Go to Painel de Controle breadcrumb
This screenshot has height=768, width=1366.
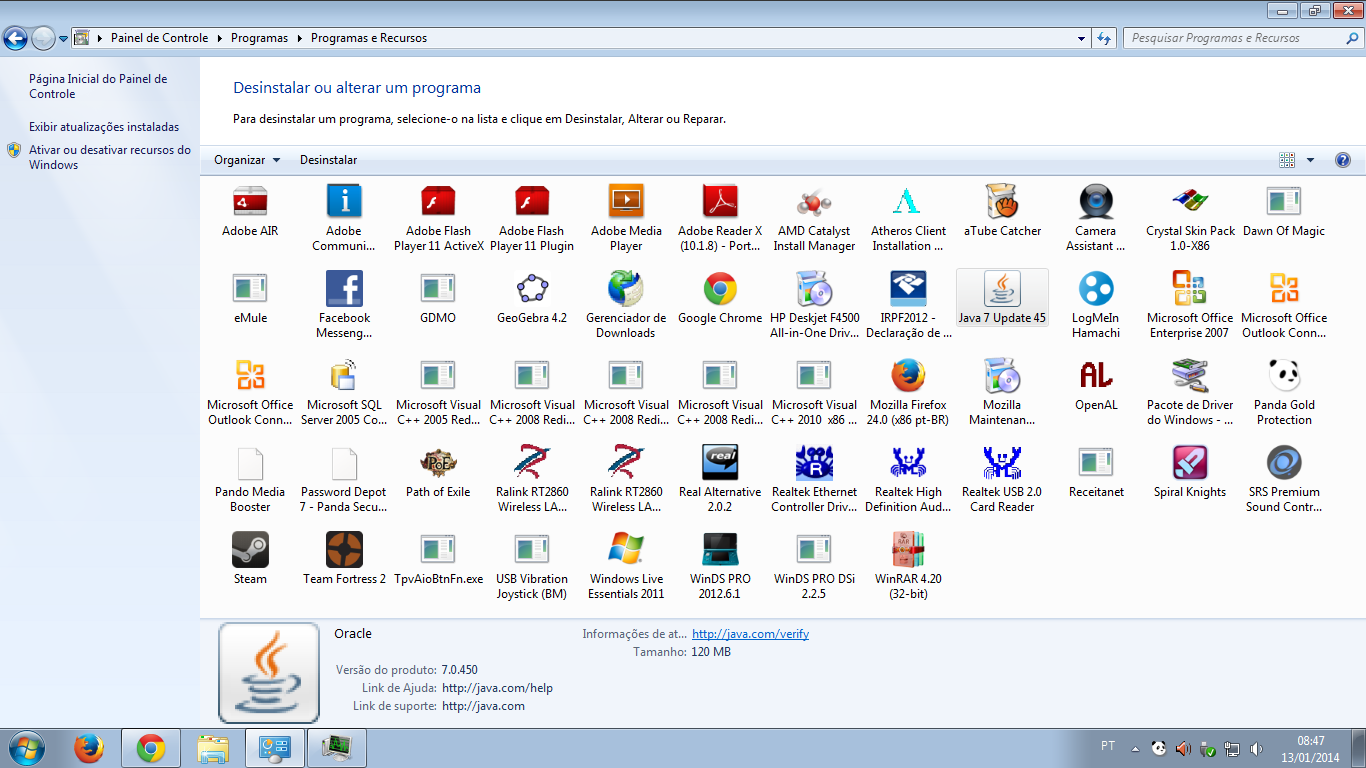(159, 38)
